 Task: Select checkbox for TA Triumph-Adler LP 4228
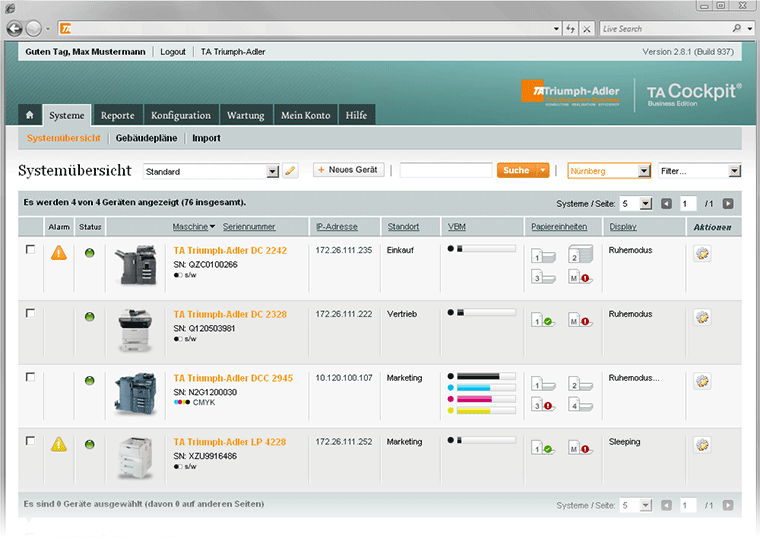tap(30, 441)
